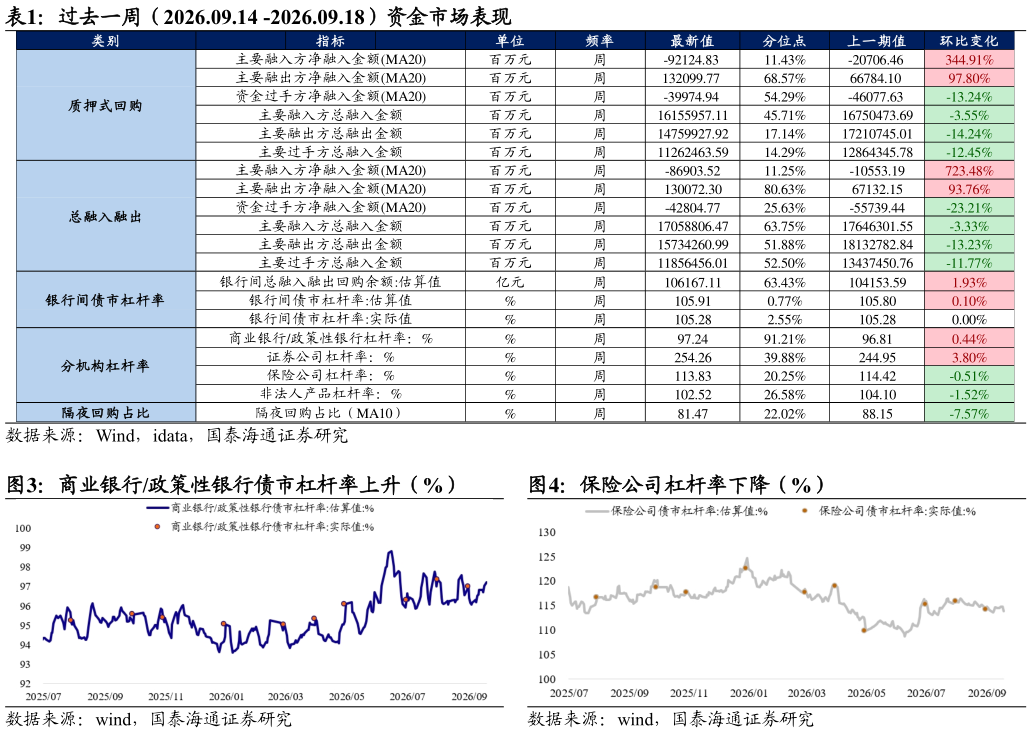Click the 分机构杠杆率 category cell
This screenshot has height=733, width=1032.
pyautogui.click(x=105, y=366)
